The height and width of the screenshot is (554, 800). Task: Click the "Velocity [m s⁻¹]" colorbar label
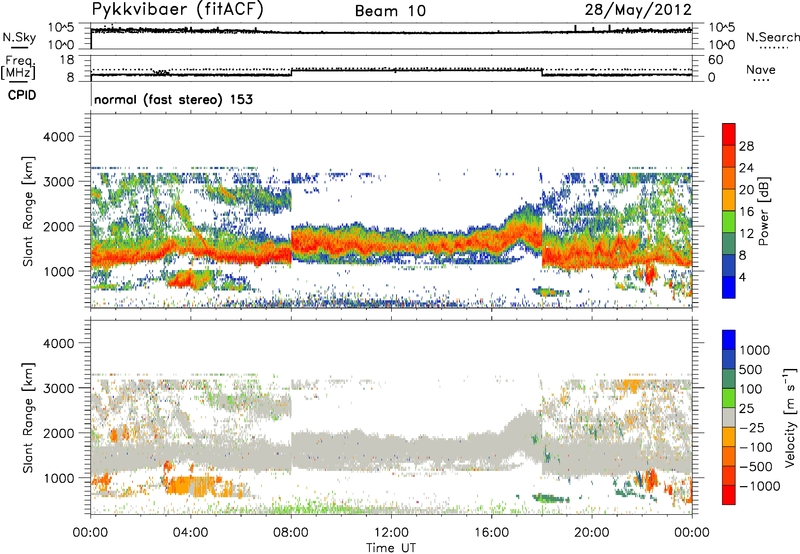790,417
